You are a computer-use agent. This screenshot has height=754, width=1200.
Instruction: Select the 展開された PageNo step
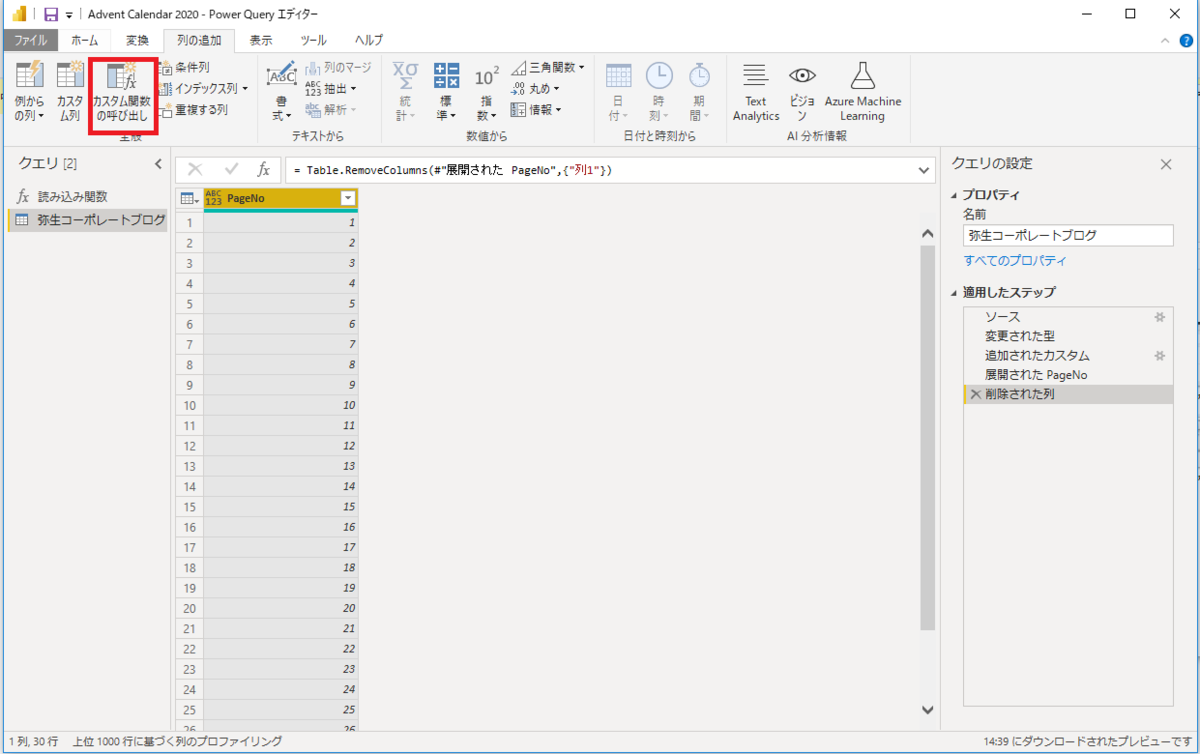pos(1068,375)
